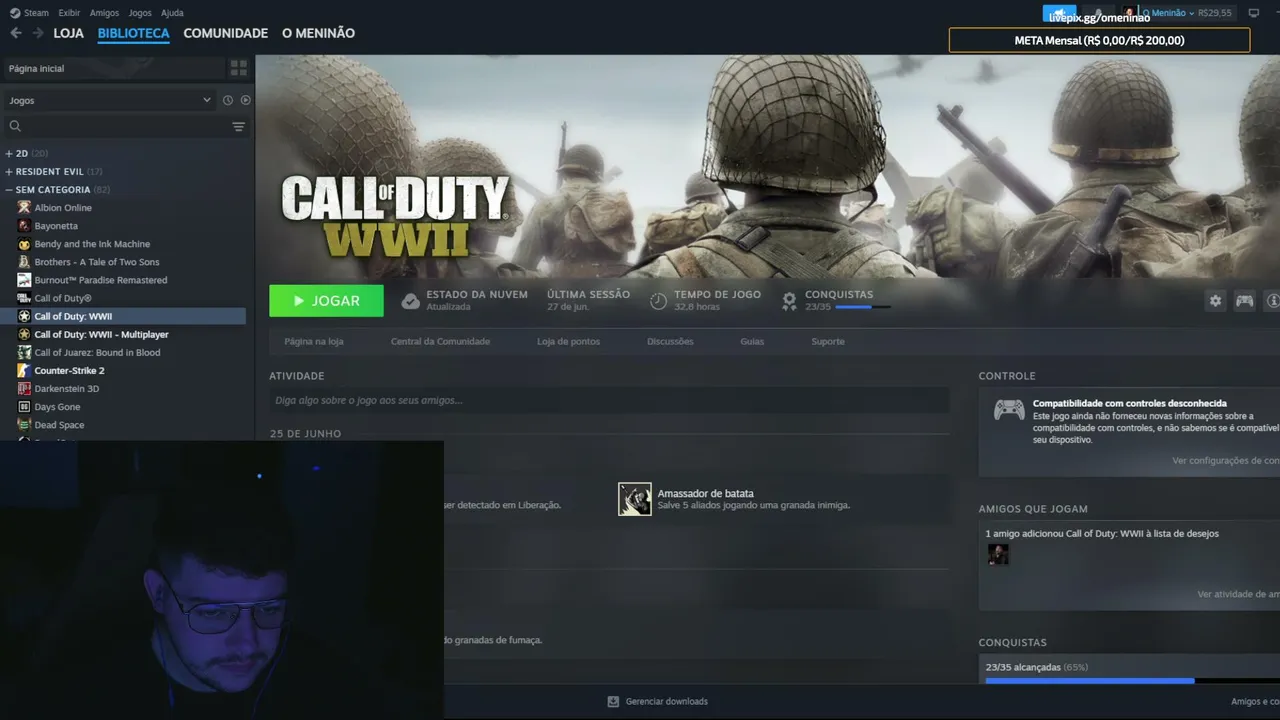Select Burnout Paradise Remastered in library
Viewport: 1280px width, 720px height.
tap(101, 280)
